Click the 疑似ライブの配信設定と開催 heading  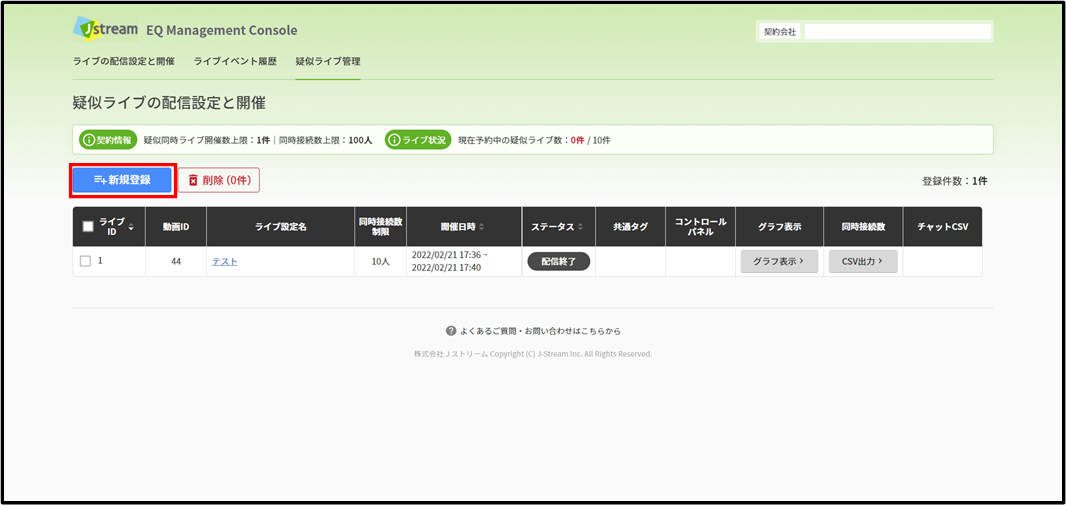click(169, 103)
